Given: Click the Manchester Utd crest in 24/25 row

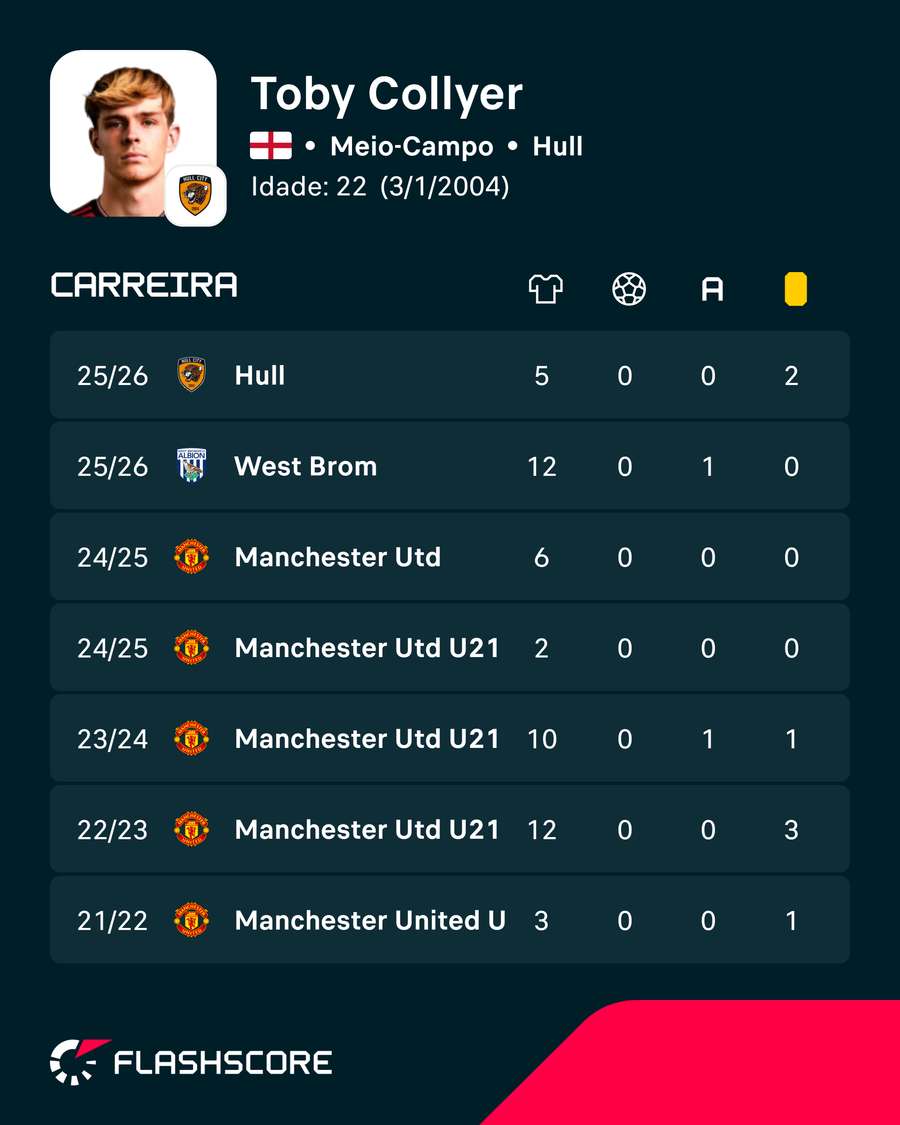Looking at the screenshot, I should tap(192, 557).
